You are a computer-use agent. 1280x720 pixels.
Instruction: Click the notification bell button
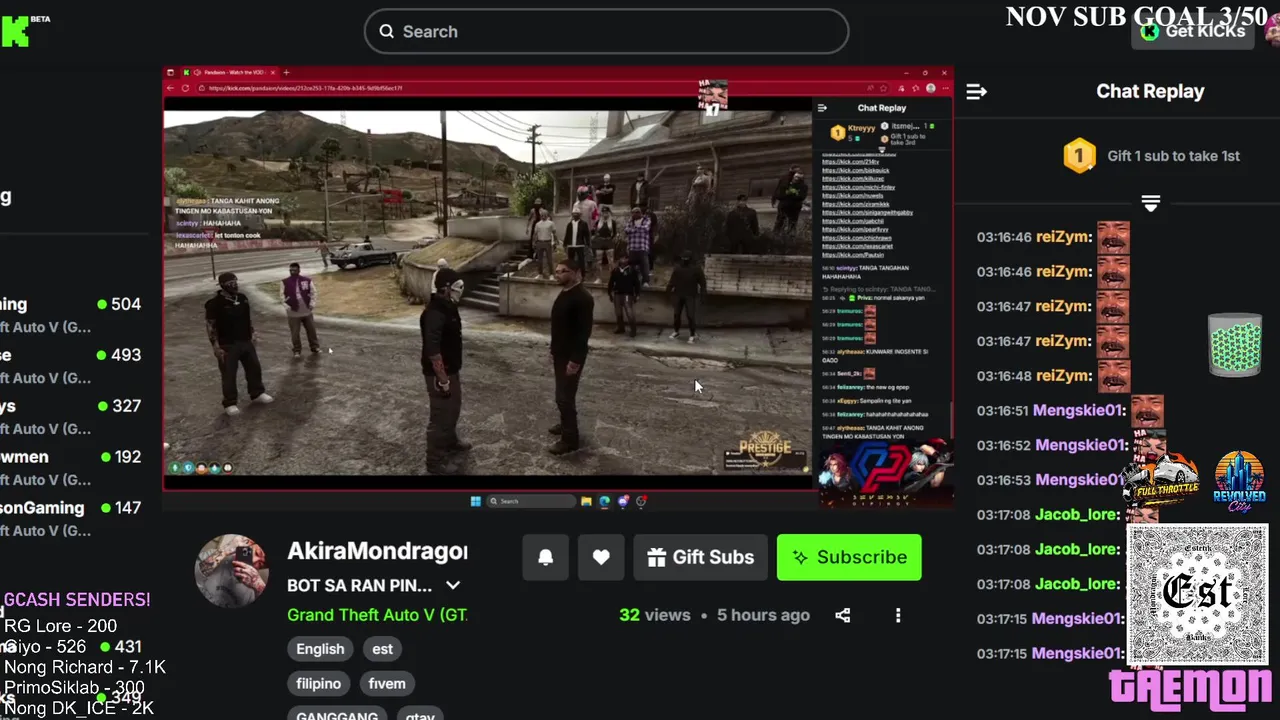click(x=546, y=558)
